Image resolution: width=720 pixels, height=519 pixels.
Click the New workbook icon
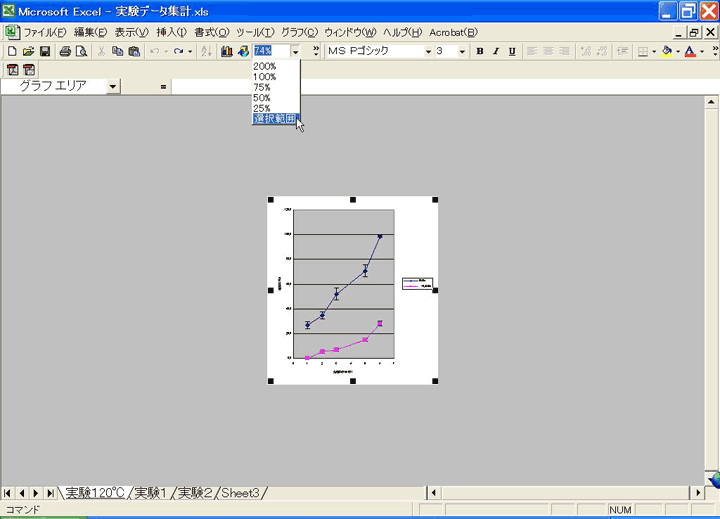pos(11,51)
